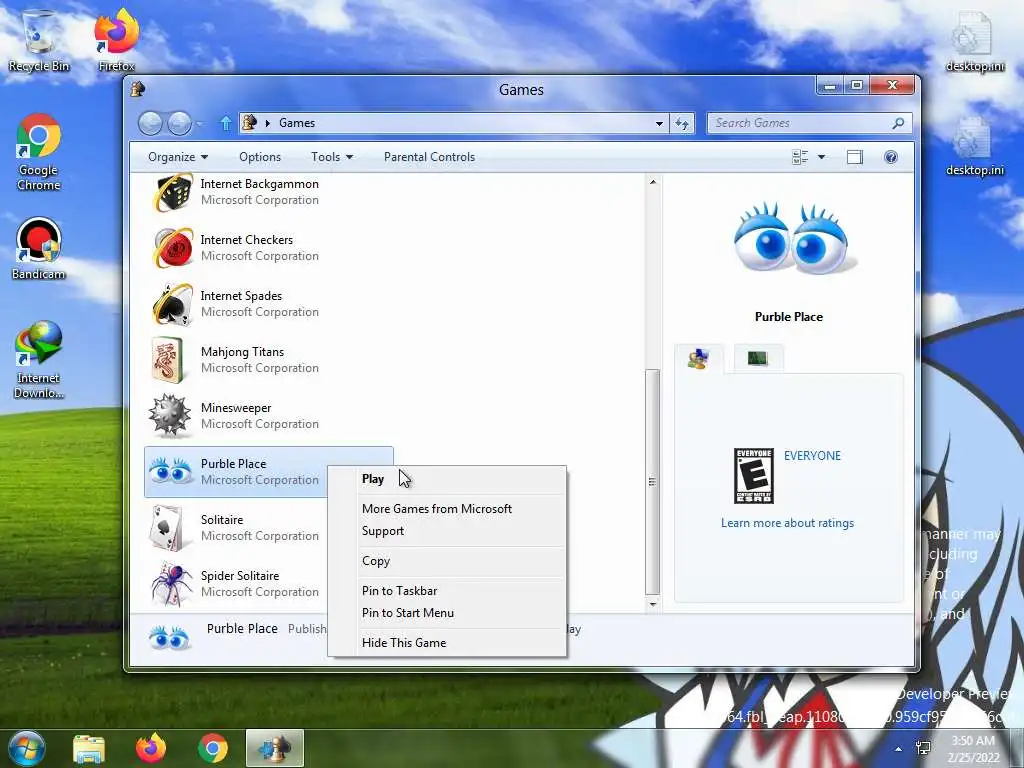Screen dimensions: 1024x768
Task: Switch to the performance tab in preview pane
Action: pyautogui.click(x=758, y=359)
